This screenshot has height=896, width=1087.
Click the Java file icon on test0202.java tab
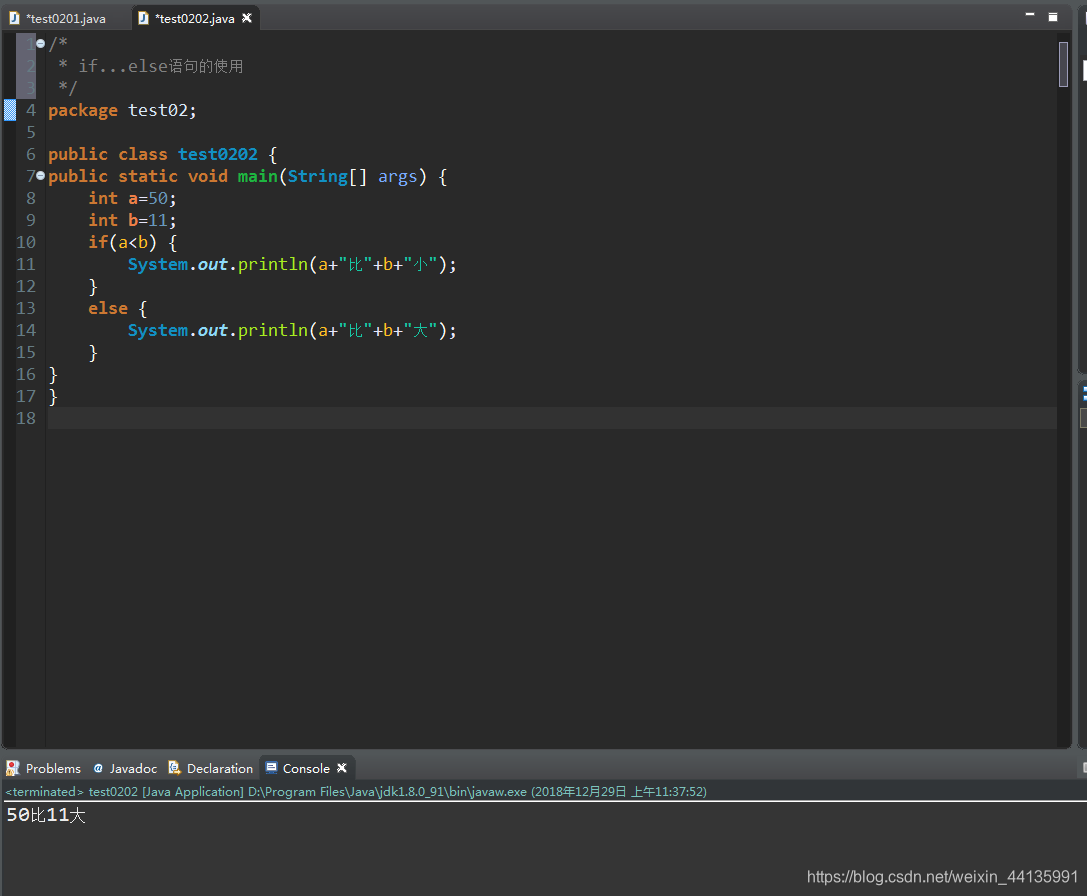pos(144,18)
